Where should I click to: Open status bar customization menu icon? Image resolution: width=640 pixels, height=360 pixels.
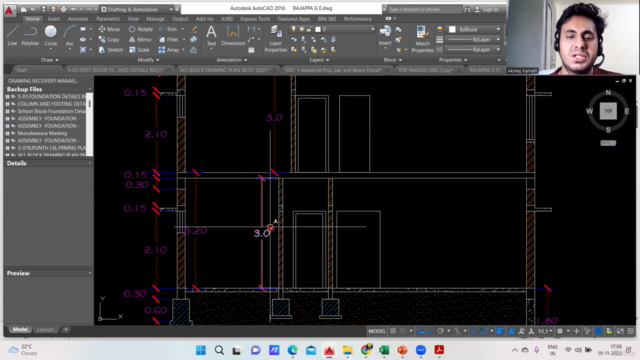click(x=631, y=331)
